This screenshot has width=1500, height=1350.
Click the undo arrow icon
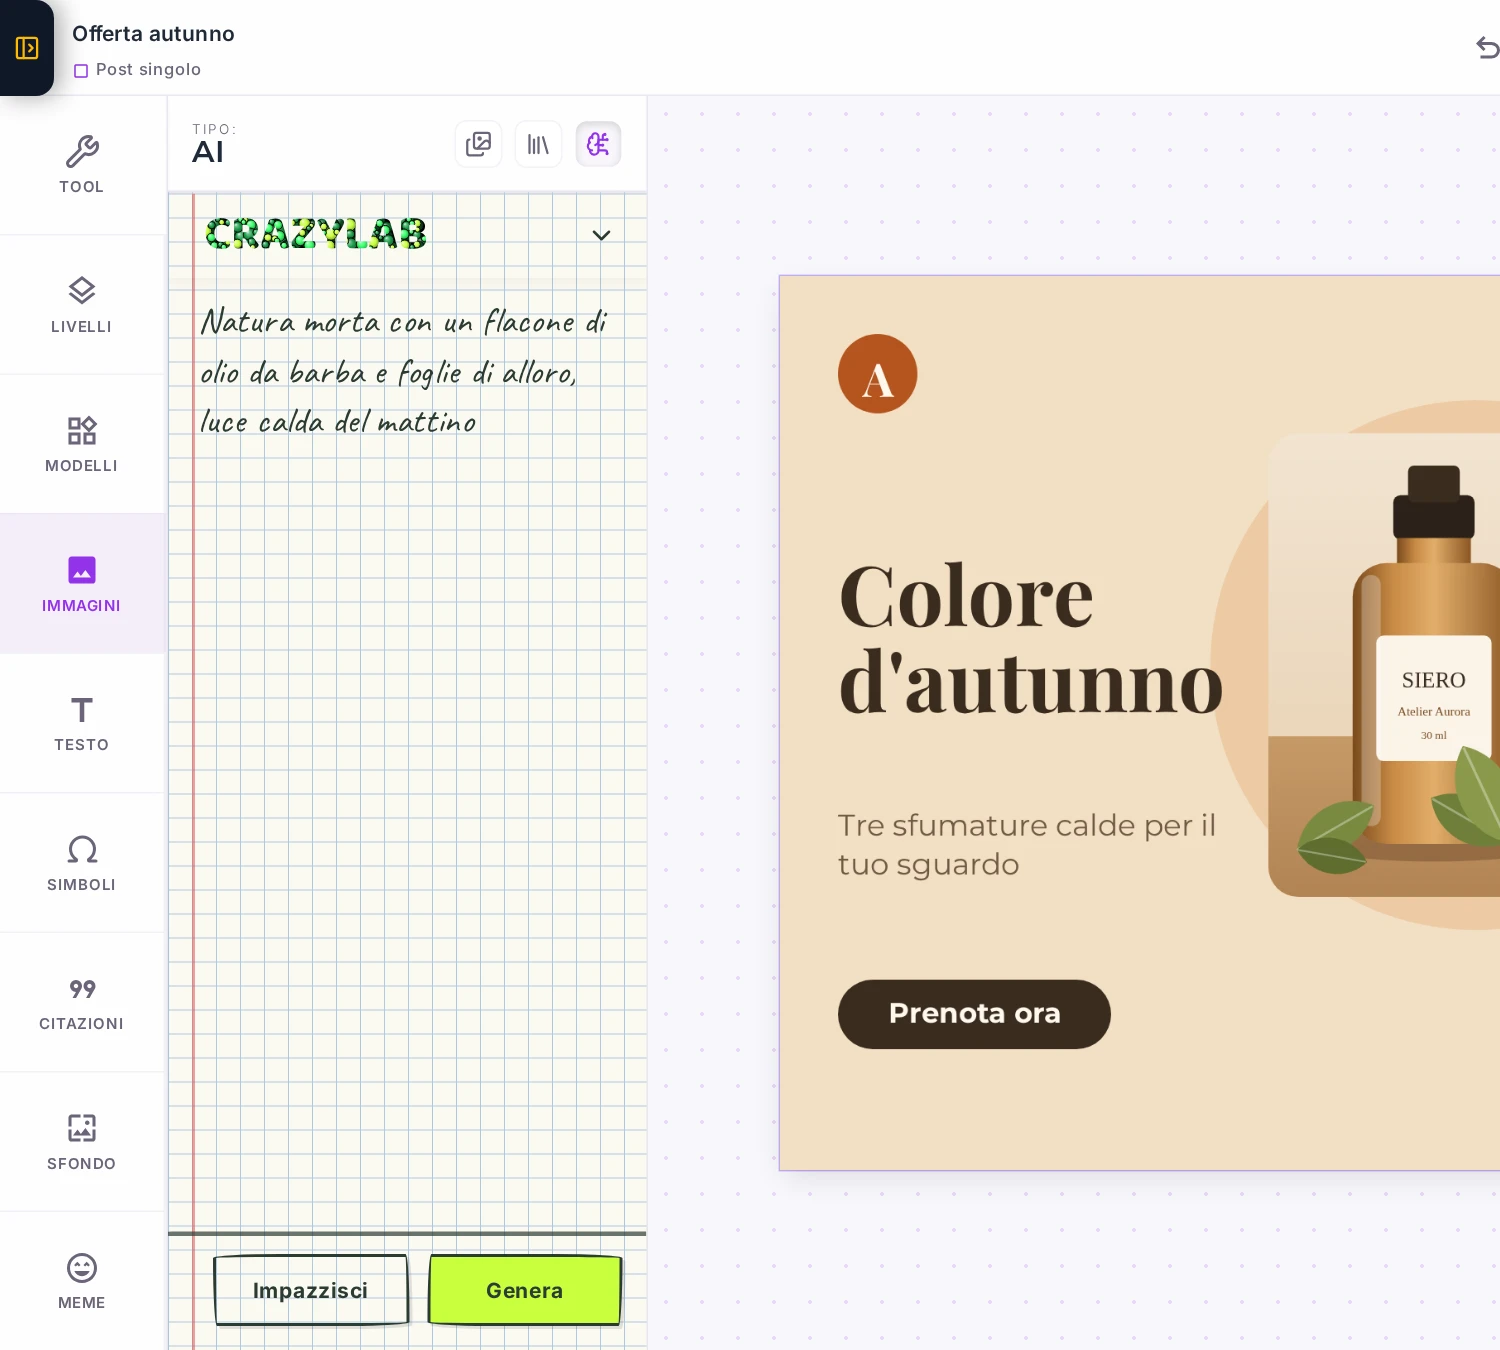1487,47
